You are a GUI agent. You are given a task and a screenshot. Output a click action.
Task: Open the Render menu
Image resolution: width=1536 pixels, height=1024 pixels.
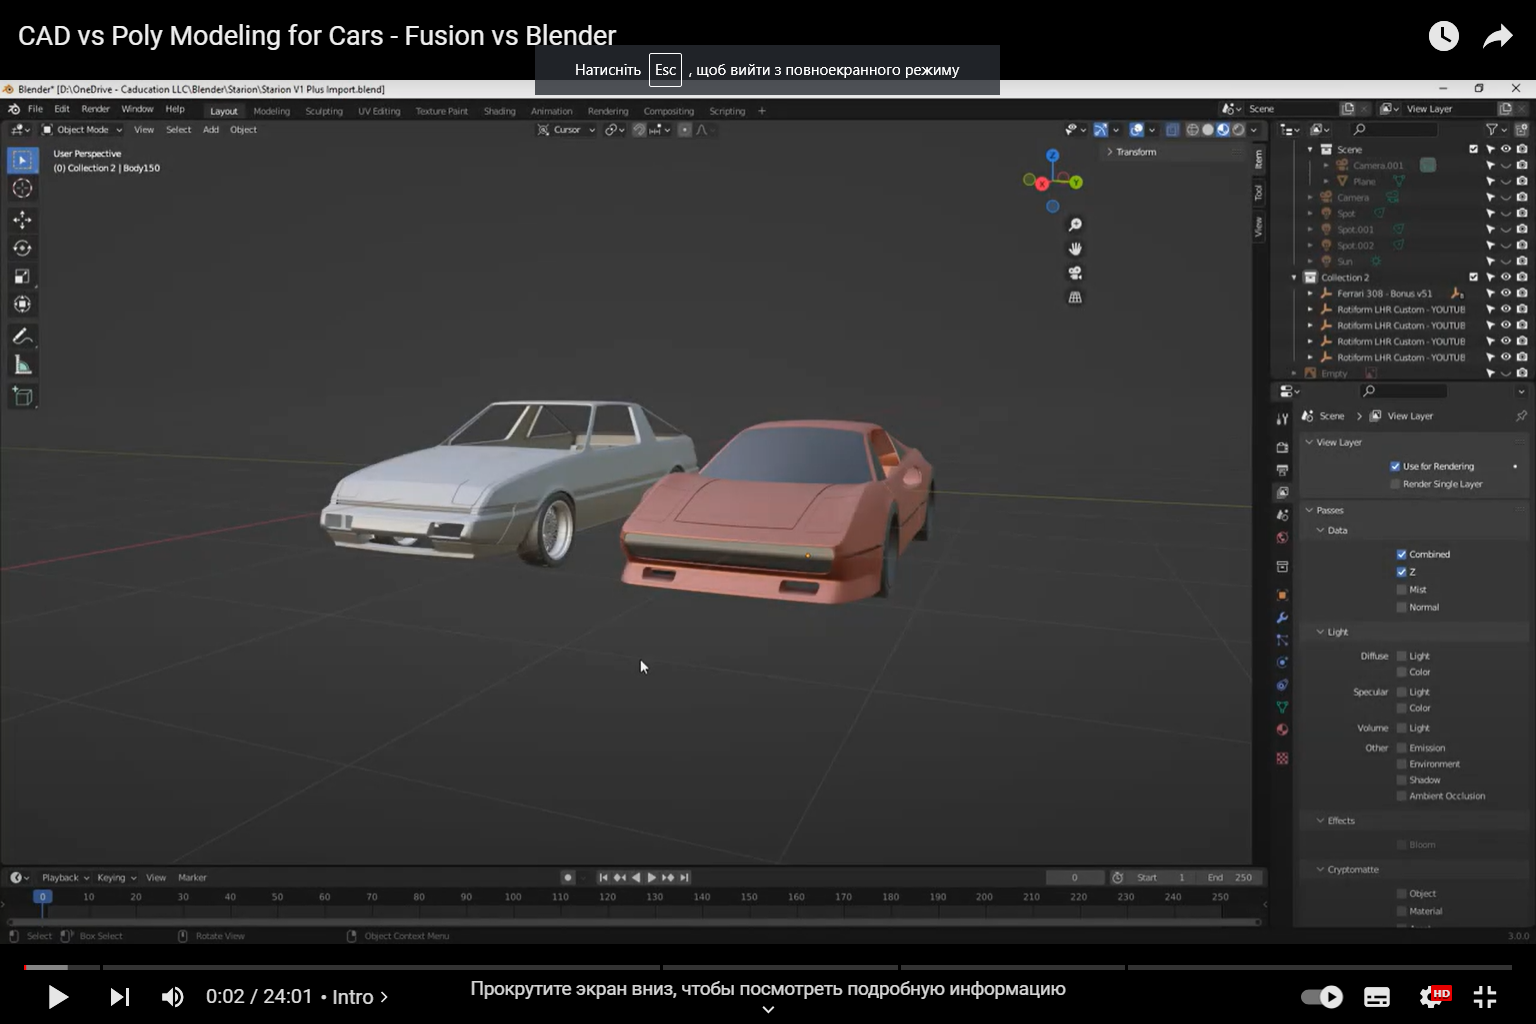(96, 109)
